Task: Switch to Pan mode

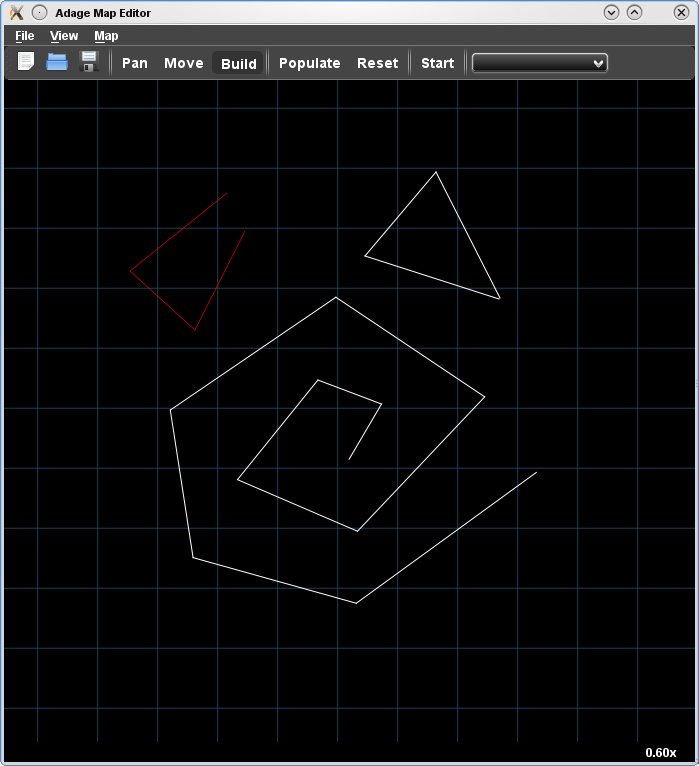Action: click(134, 63)
